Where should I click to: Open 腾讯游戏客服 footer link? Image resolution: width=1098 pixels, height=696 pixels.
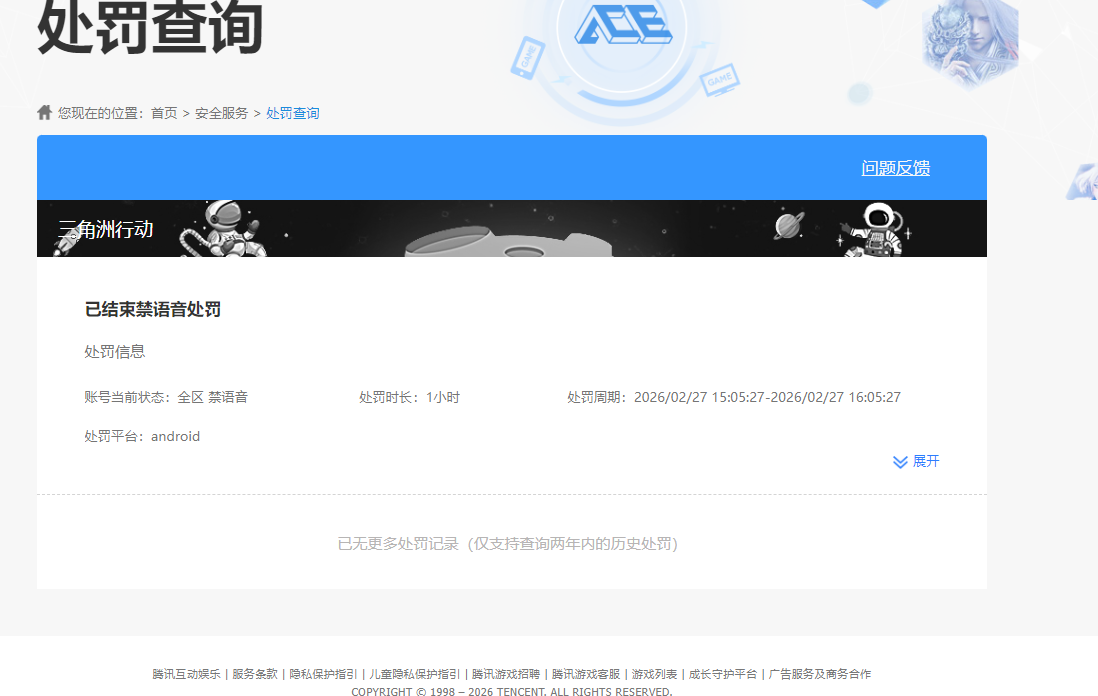coord(585,674)
